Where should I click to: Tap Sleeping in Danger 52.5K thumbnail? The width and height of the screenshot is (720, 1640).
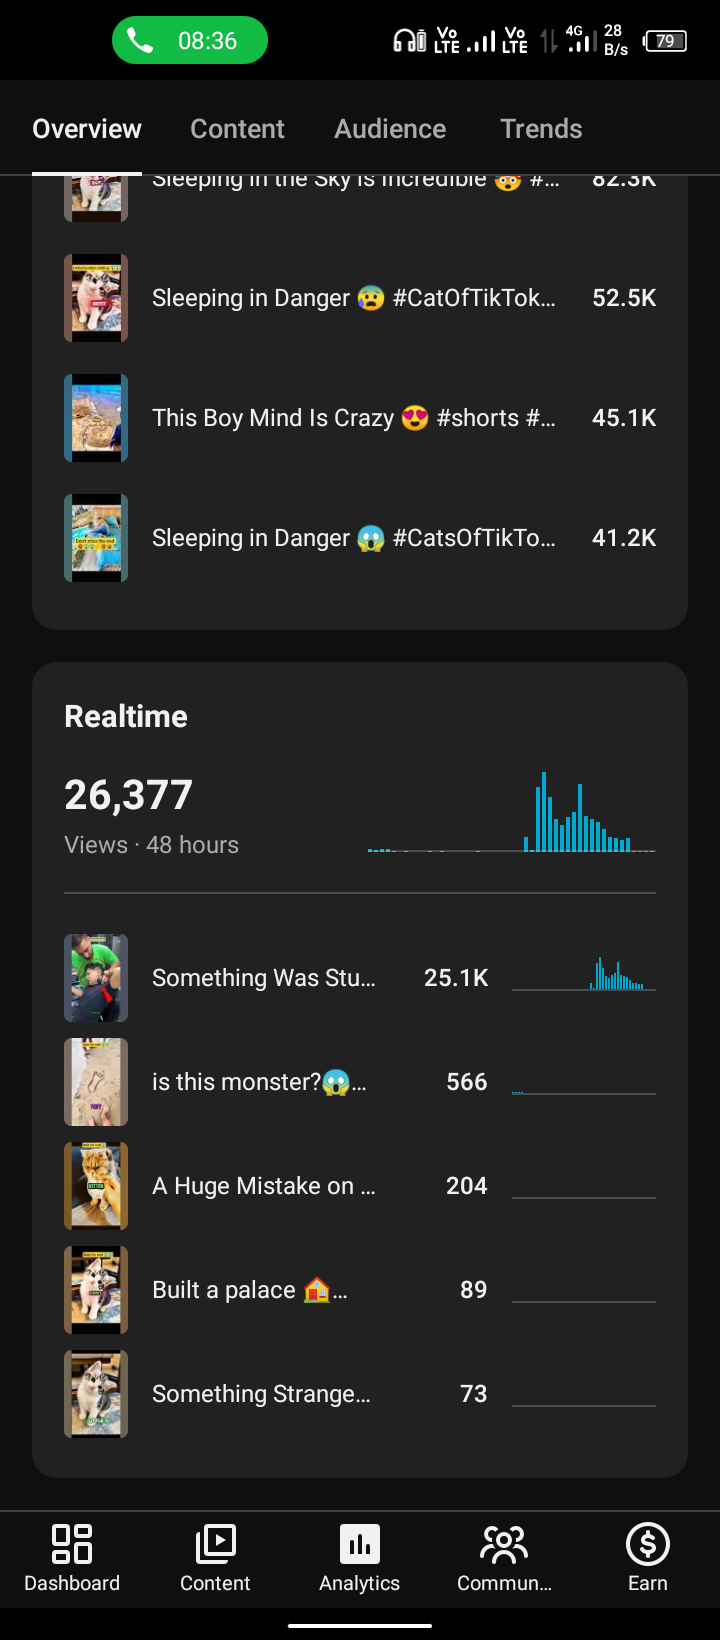pyautogui.click(x=96, y=298)
